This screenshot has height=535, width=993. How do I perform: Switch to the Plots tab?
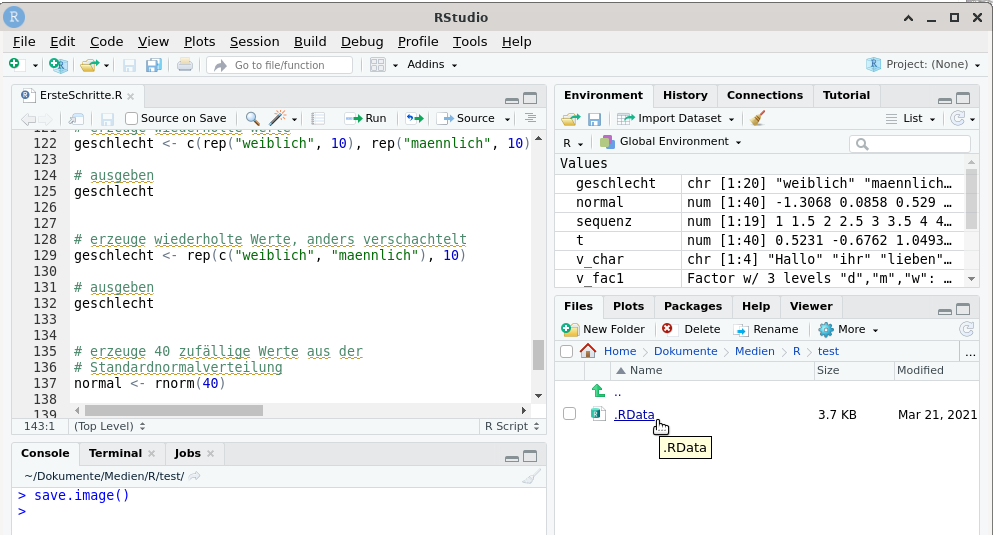tap(628, 306)
